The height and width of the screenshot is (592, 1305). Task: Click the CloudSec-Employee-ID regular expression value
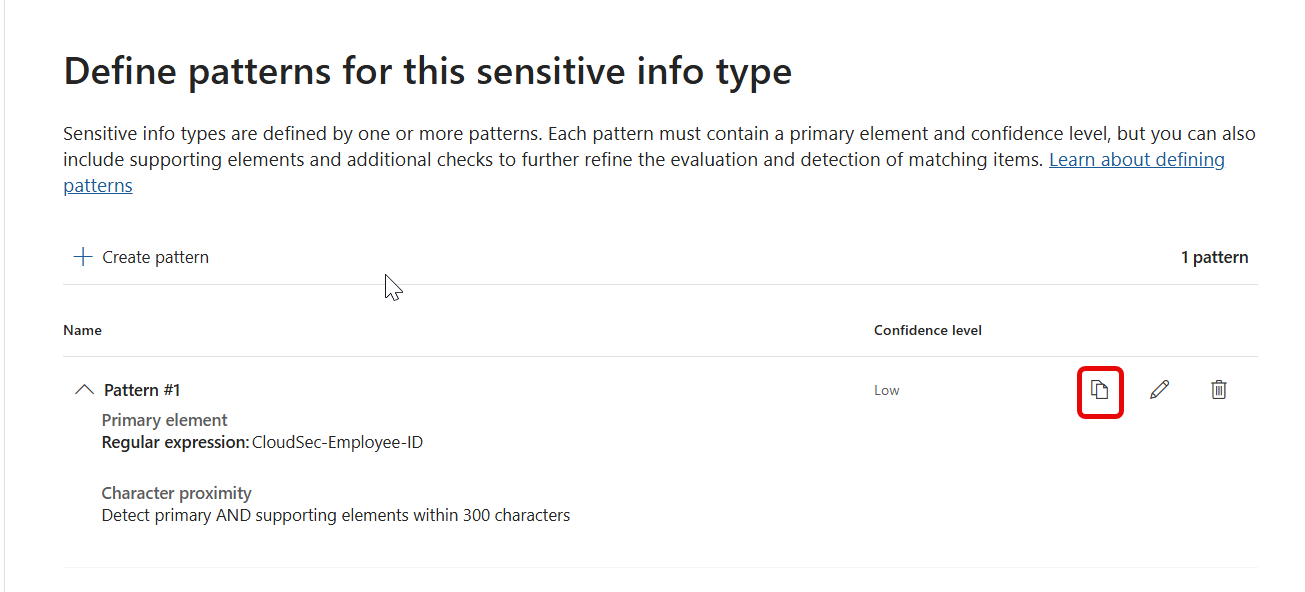(337, 442)
